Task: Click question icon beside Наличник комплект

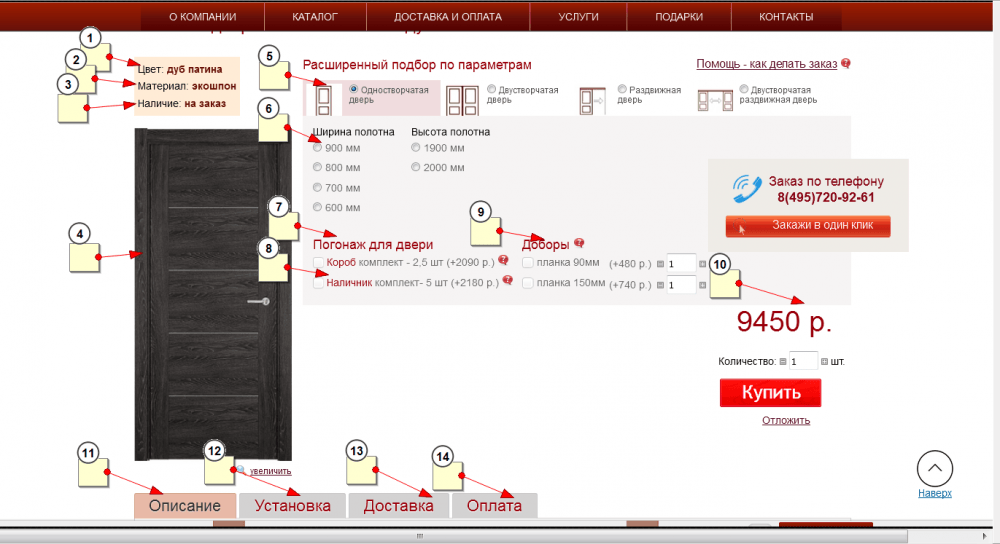Action: pos(507,282)
